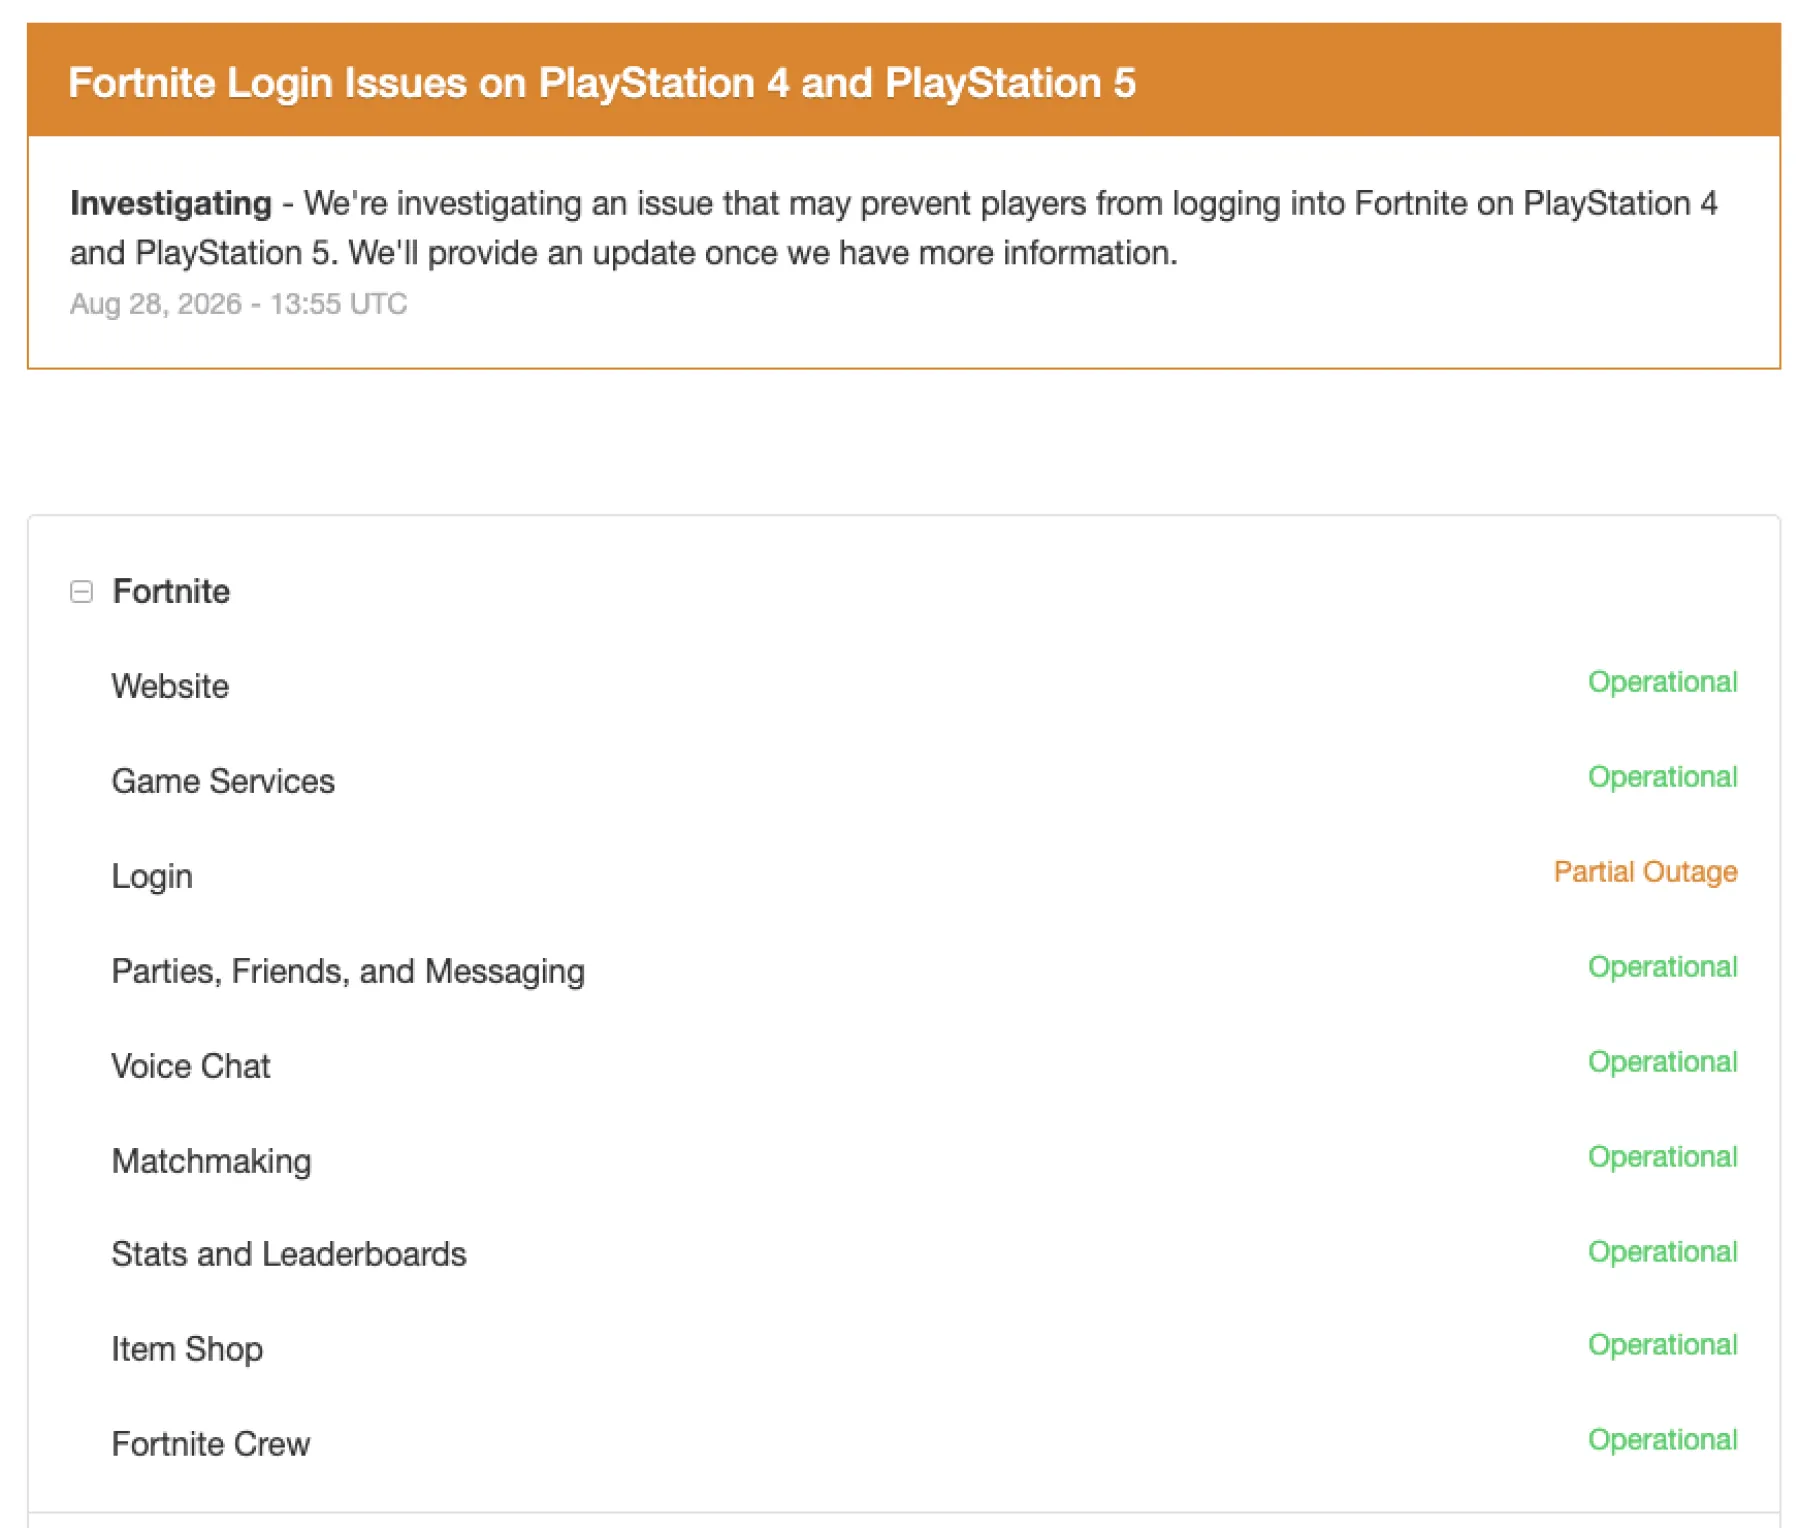Click the Operational status for Game Services
The width and height of the screenshot is (1800, 1528).
[1662, 777]
